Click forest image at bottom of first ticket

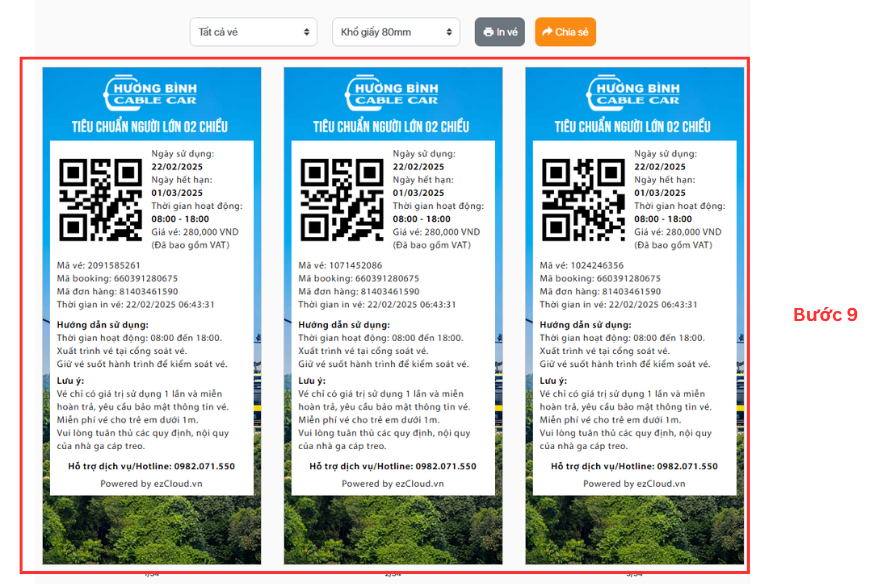click(x=152, y=530)
